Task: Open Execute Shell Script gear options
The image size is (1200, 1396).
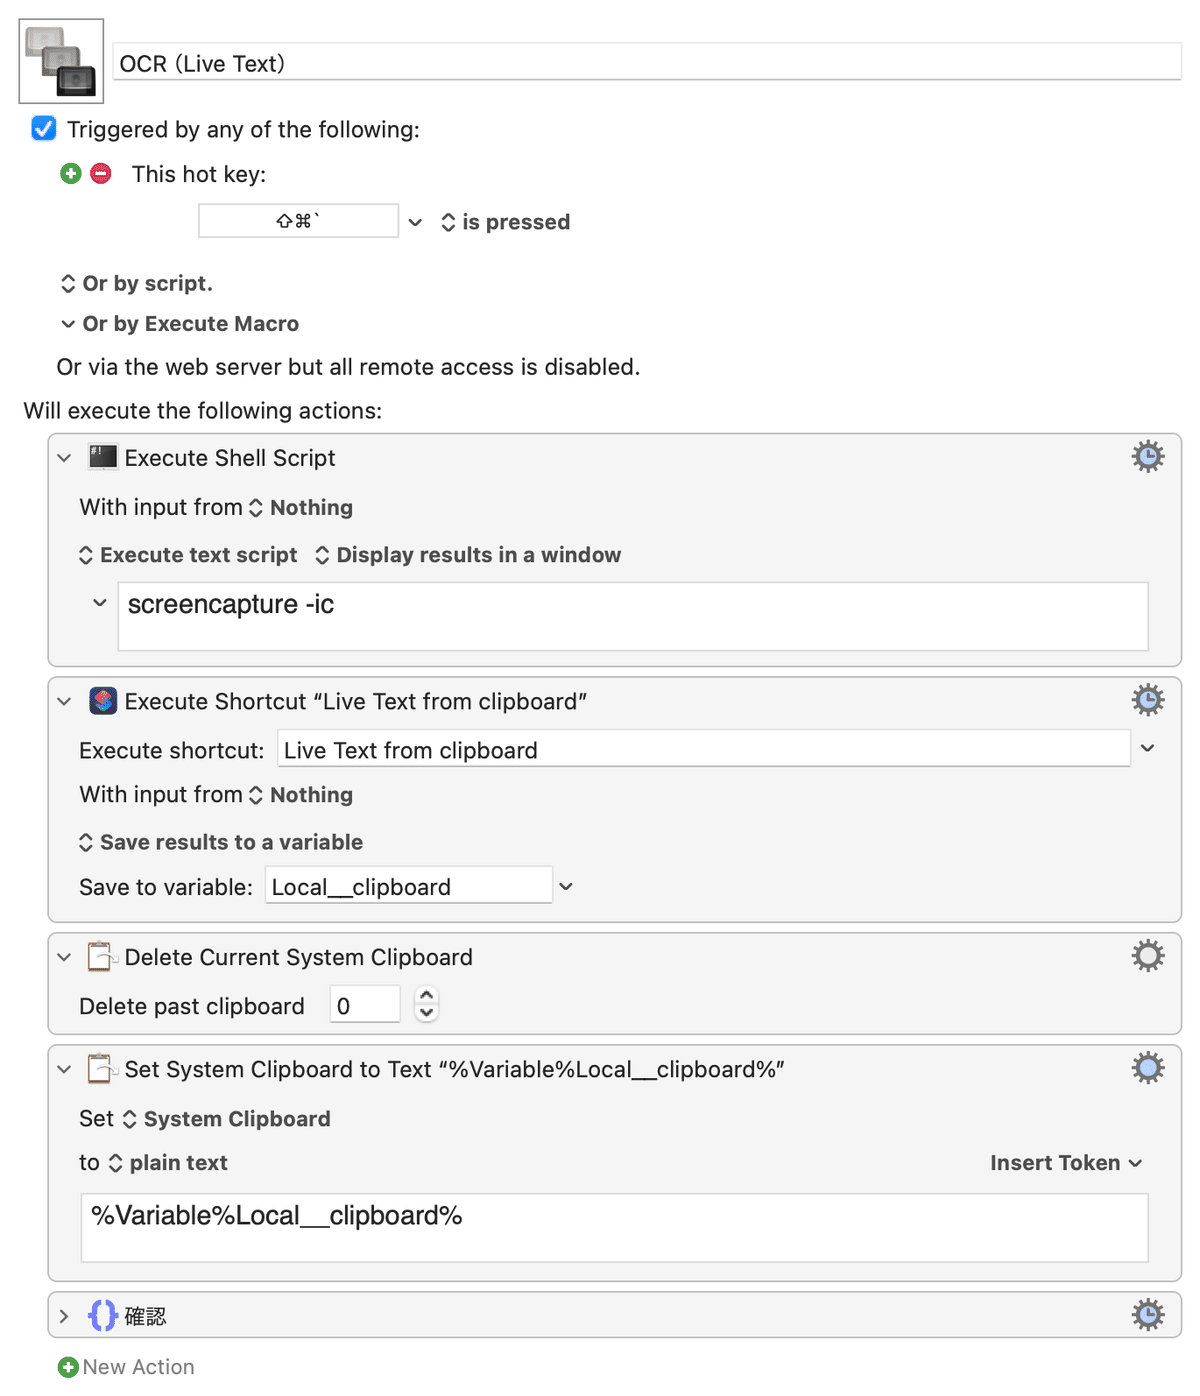Action: pos(1148,457)
